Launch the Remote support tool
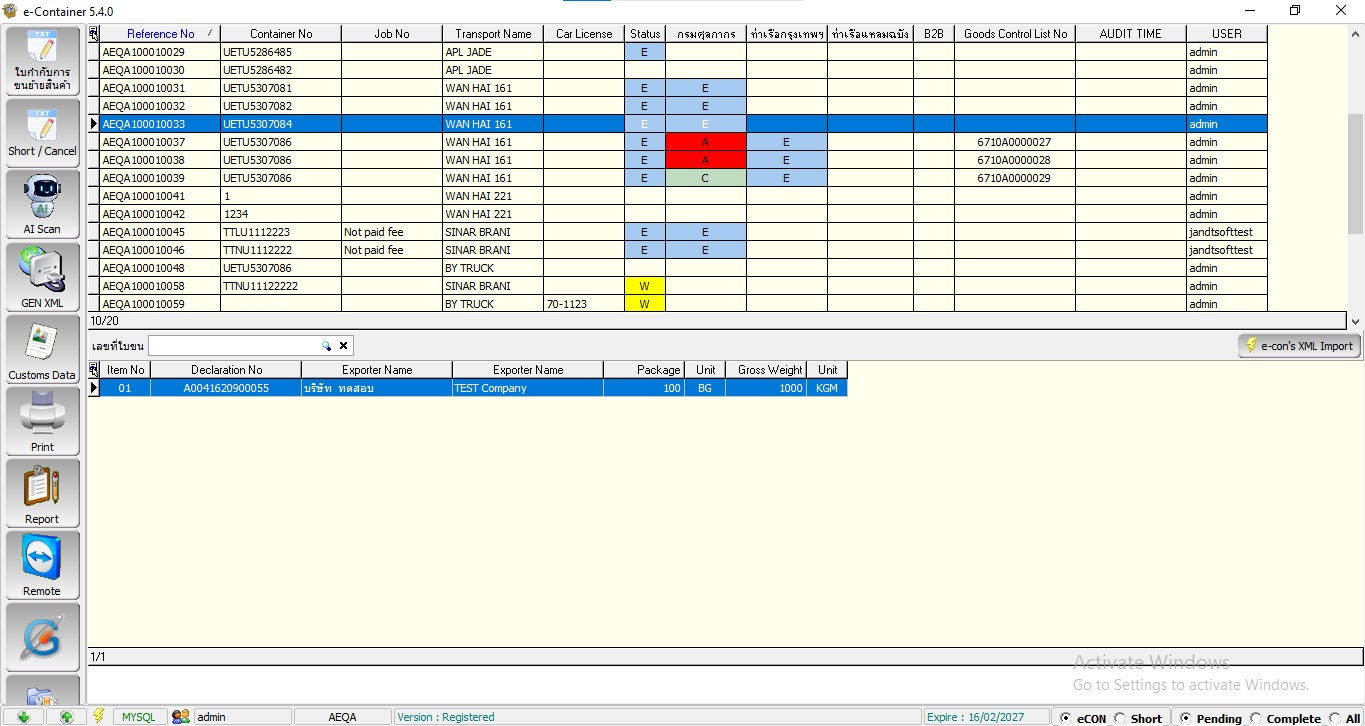This screenshot has width=1365, height=726. (x=42, y=565)
